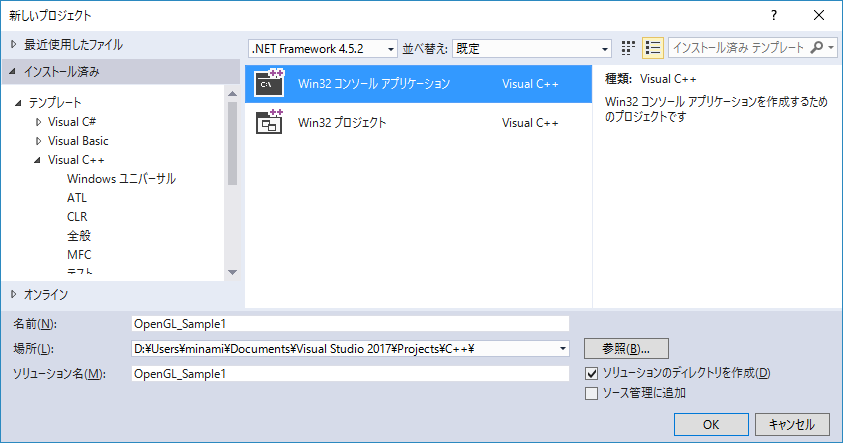Select Win32 プロジェクト template row
The height and width of the screenshot is (443, 843).
418,123
